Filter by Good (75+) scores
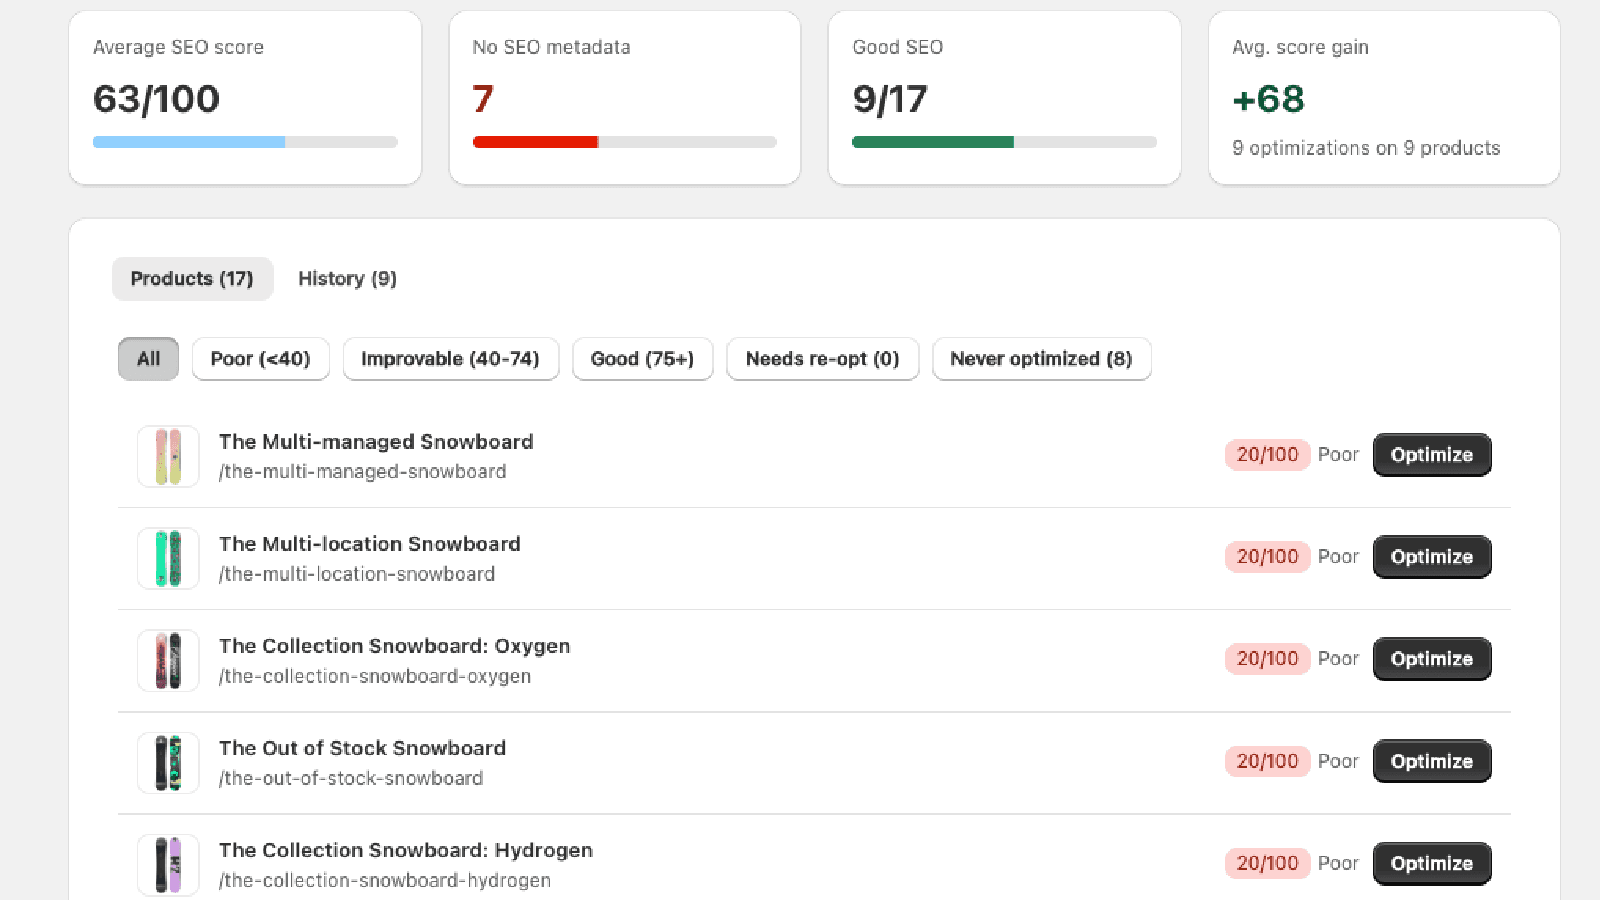Viewport: 1600px width, 900px height. (642, 359)
